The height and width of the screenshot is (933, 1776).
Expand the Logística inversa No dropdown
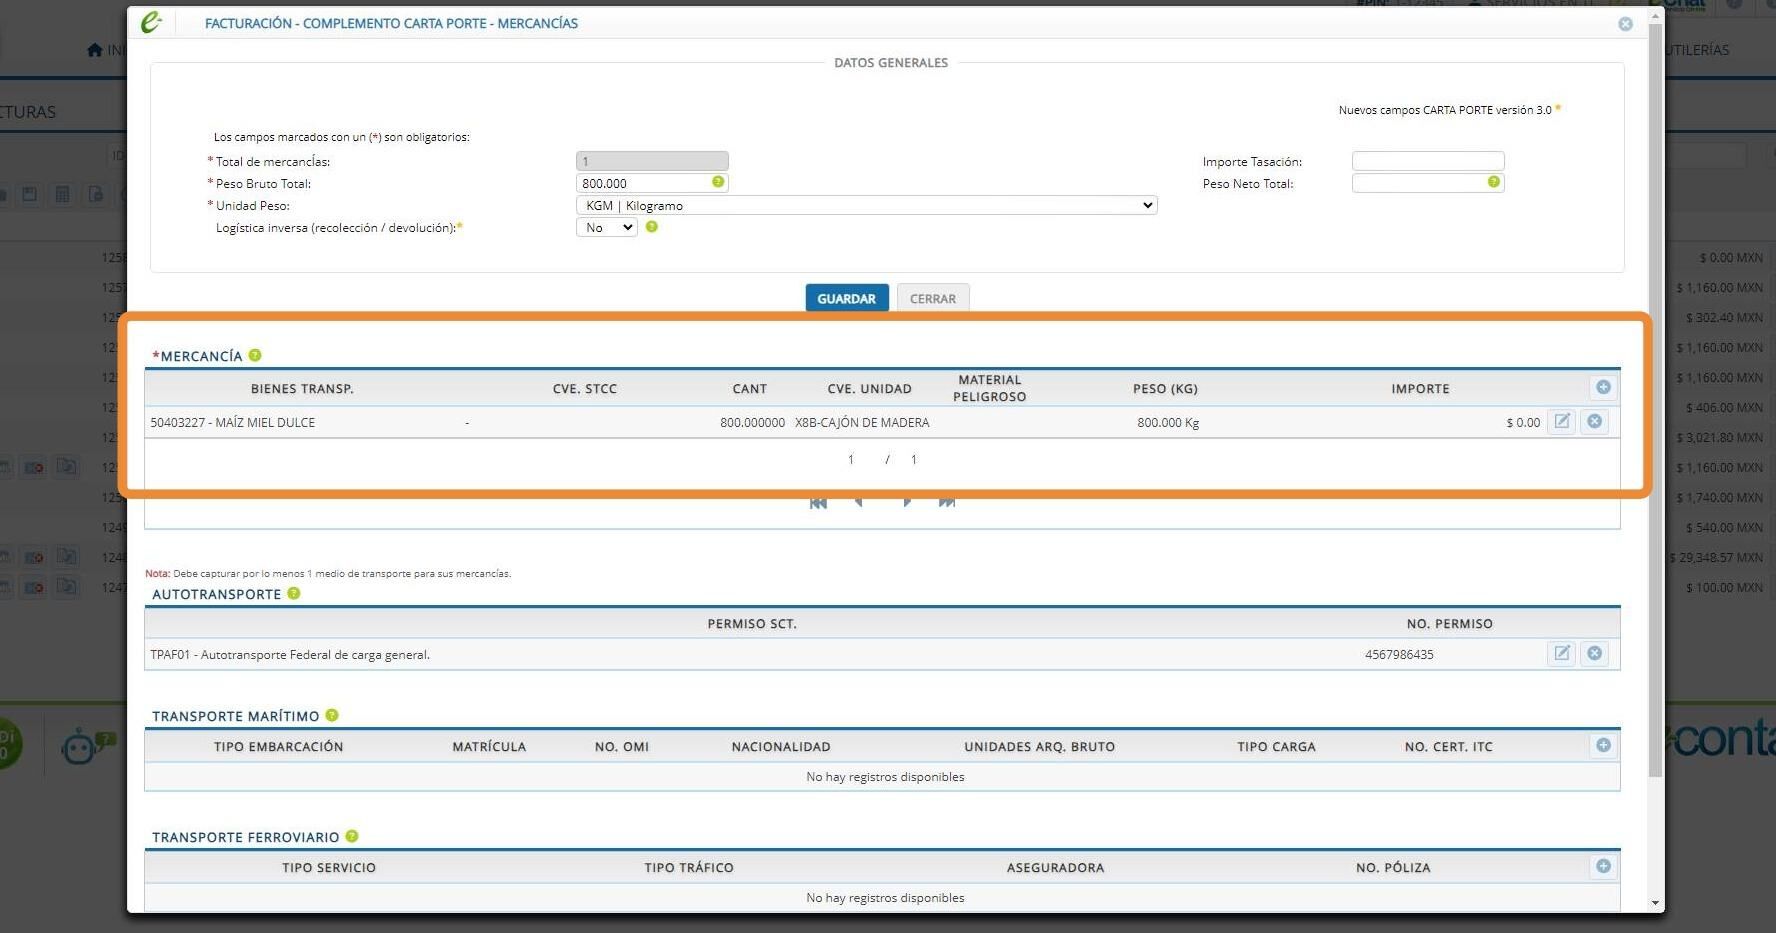[607, 227]
